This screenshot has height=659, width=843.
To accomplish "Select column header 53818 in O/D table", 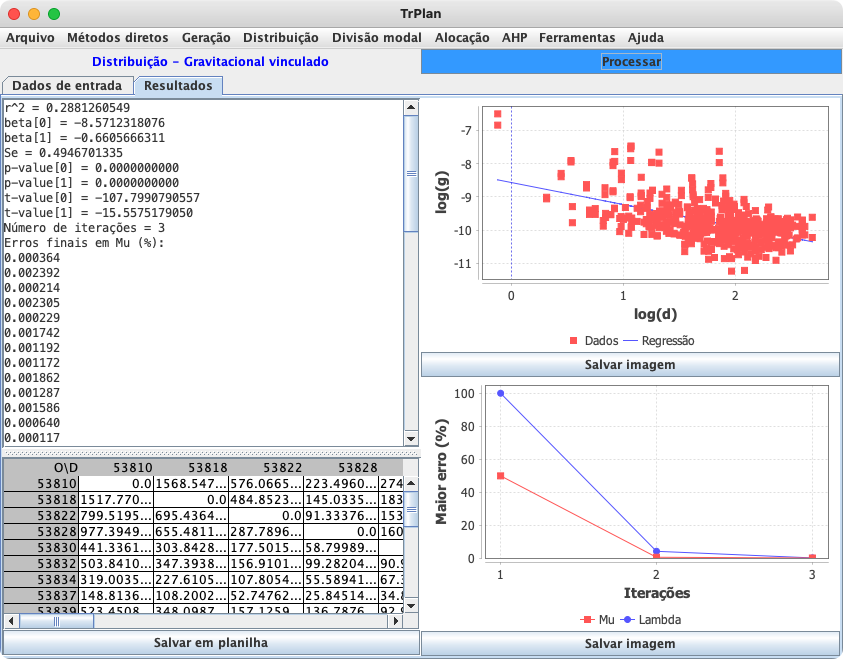I will pos(191,468).
